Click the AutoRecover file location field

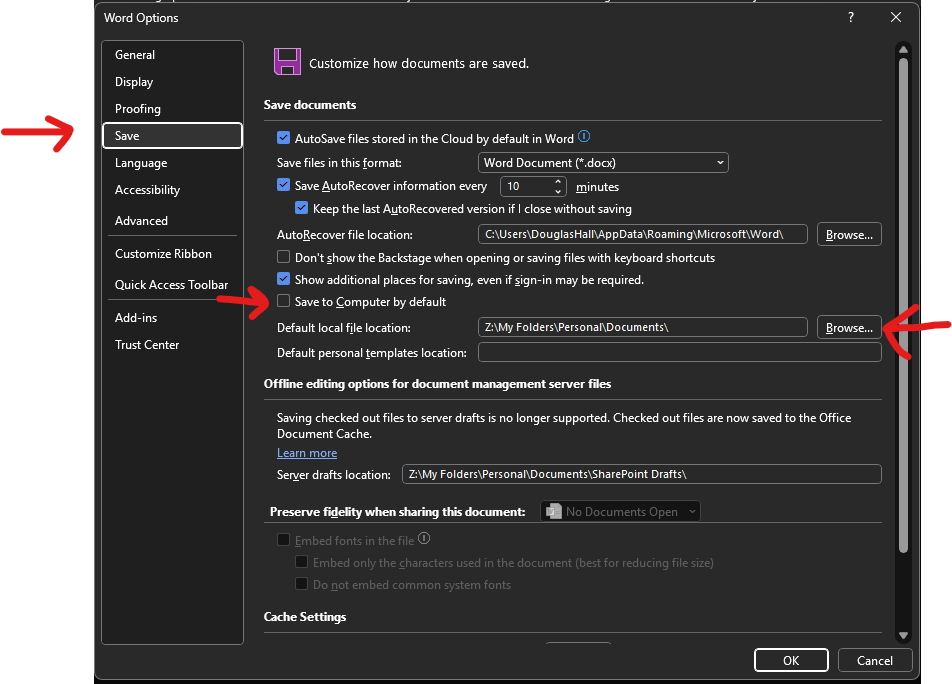click(643, 234)
